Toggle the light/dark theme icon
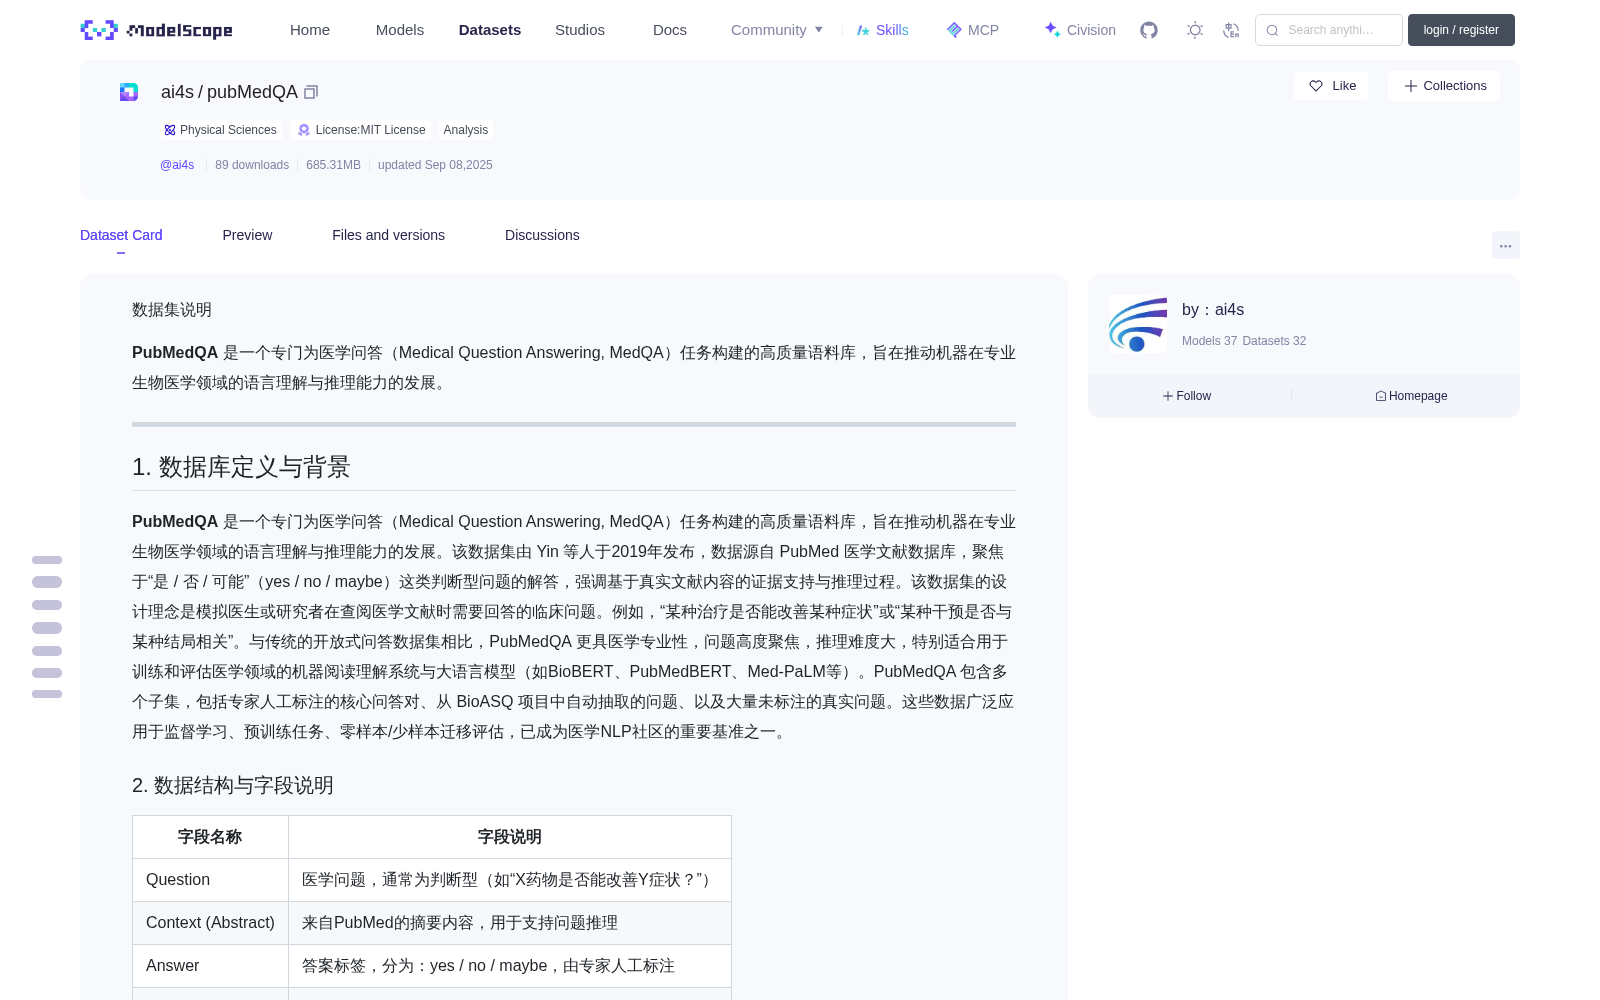1600x1000 pixels. pyautogui.click(x=1195, y=30)
